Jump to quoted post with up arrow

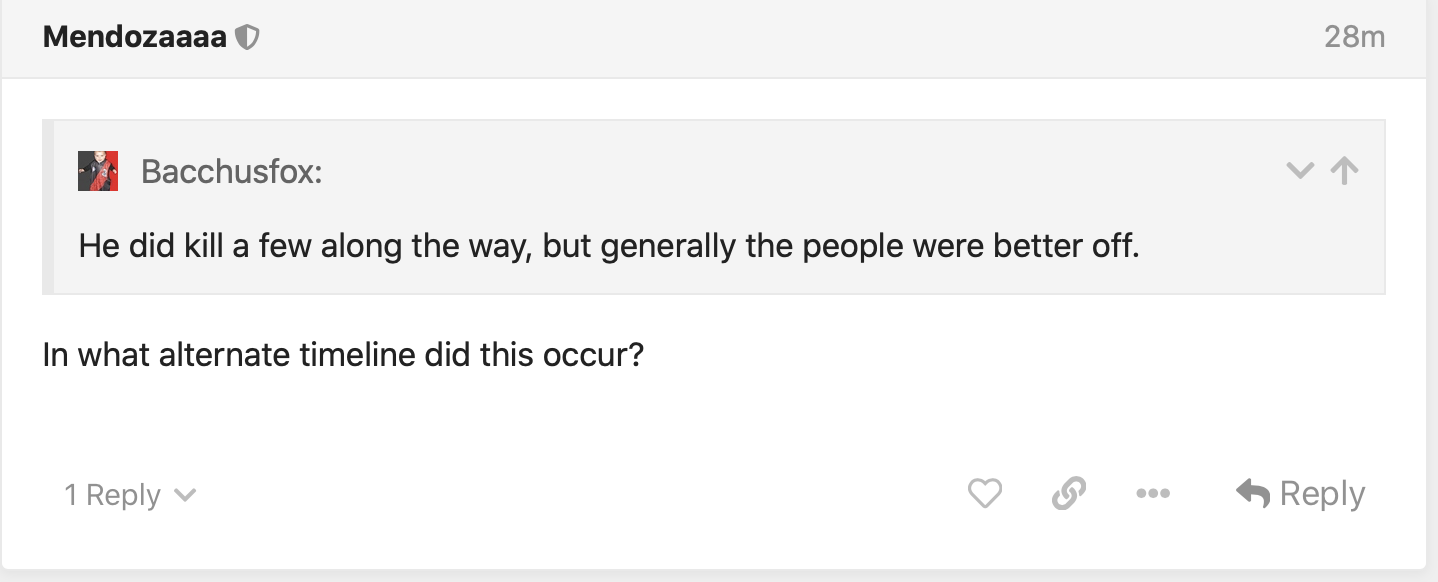click(x=1345, y=171)
